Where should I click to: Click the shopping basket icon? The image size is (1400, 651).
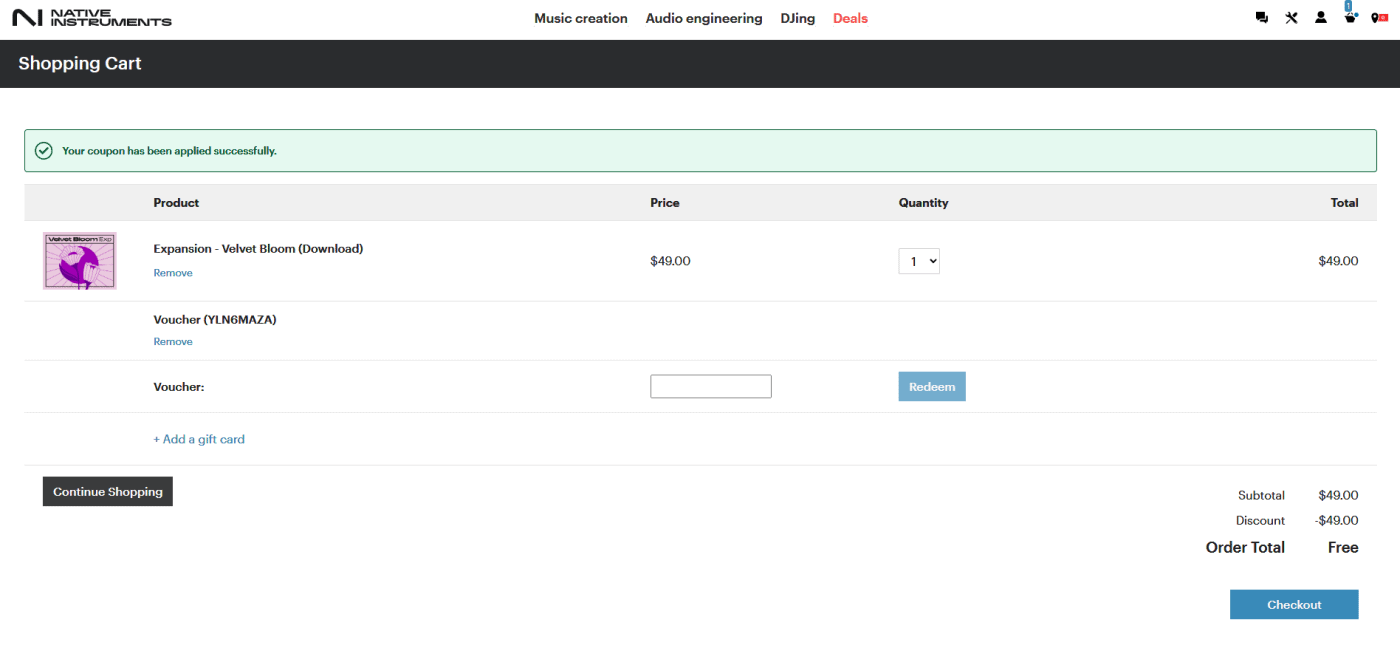click(x=1350, y=18)
